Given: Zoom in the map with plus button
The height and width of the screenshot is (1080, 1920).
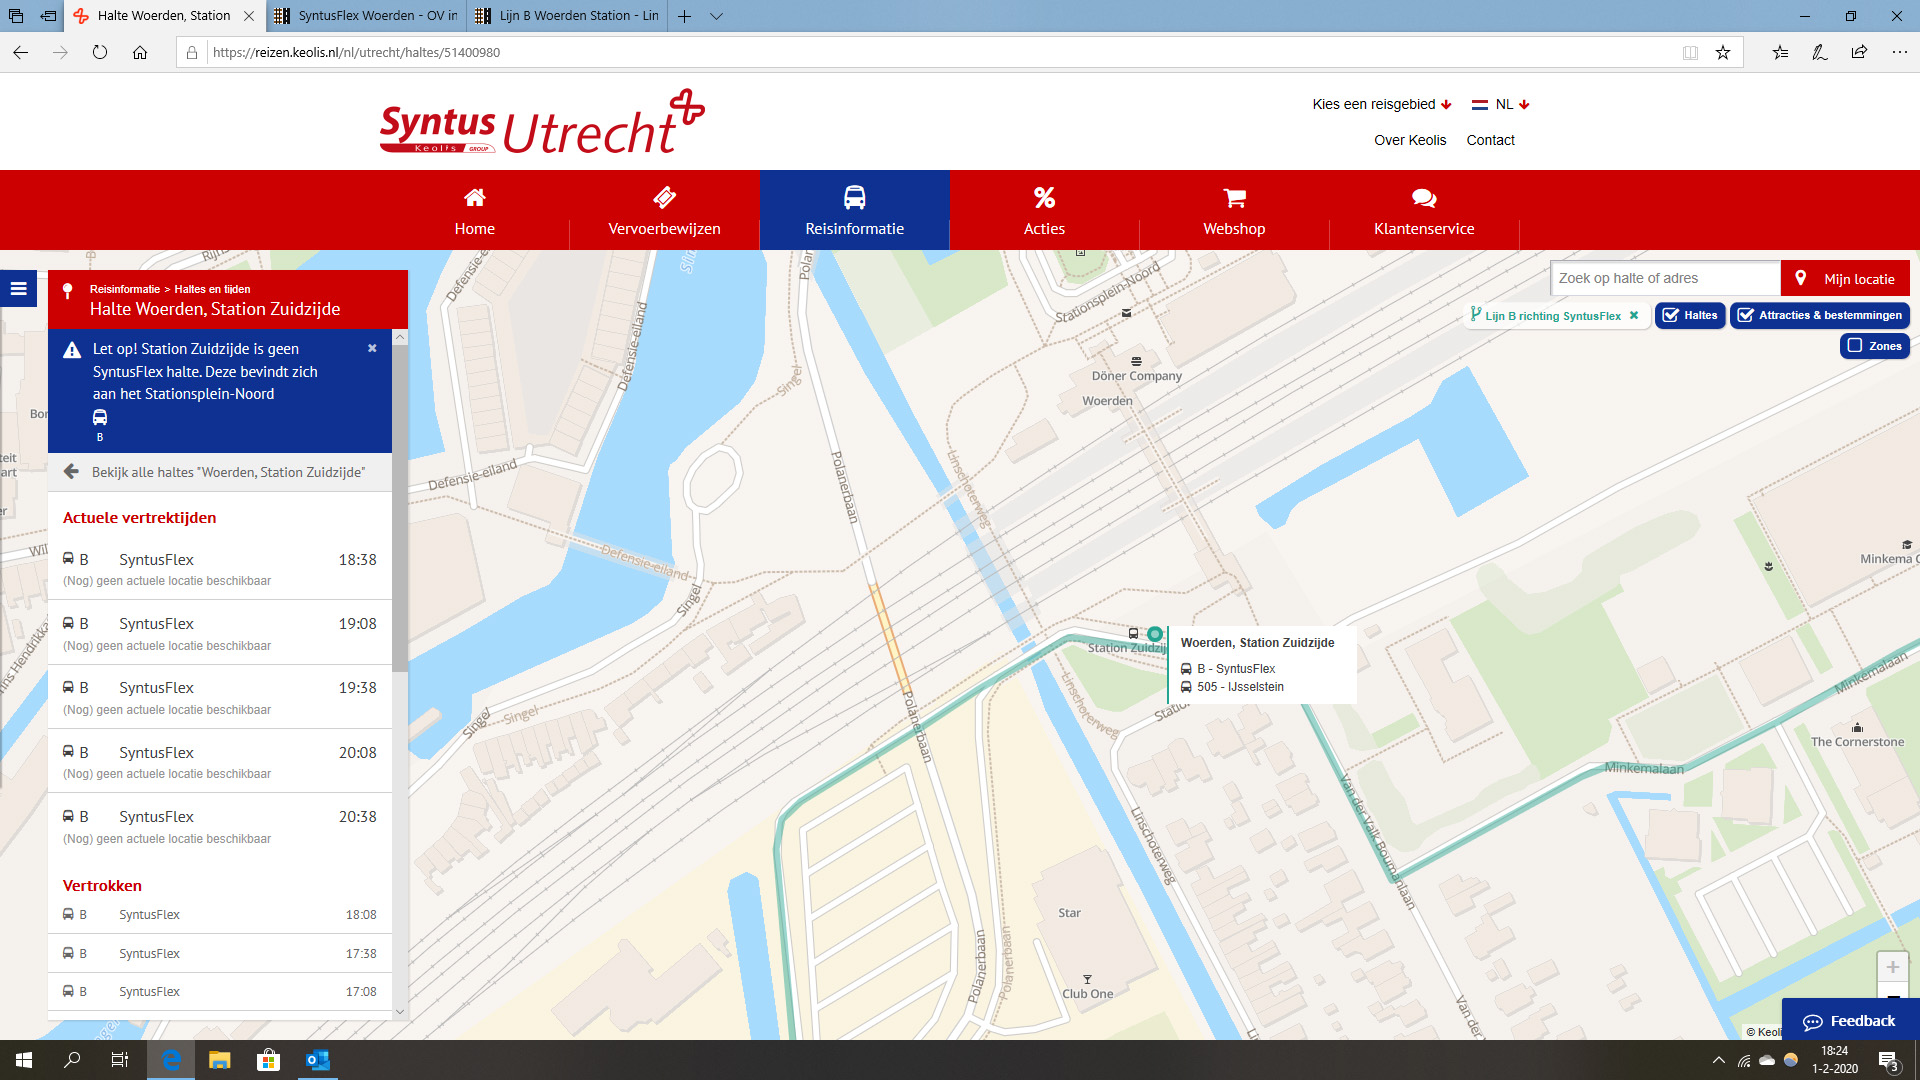Looking at the screenshot, I should click(1892, 967).
